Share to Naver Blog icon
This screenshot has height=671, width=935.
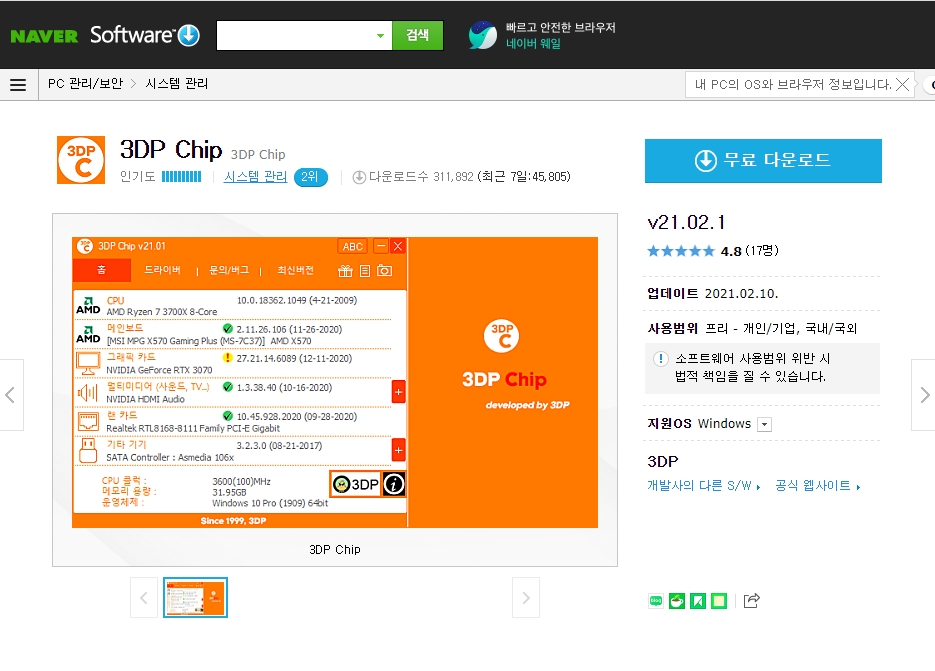tap(656, 601)
